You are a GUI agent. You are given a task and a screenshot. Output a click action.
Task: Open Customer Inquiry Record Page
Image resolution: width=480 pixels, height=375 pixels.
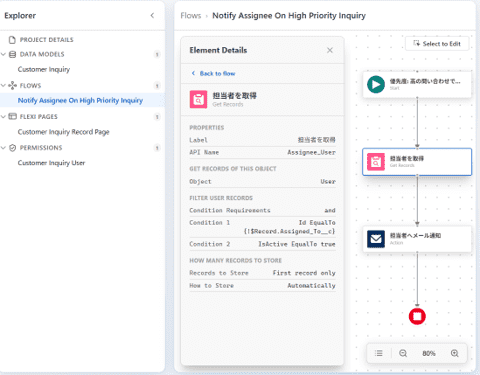pos(64,132)
